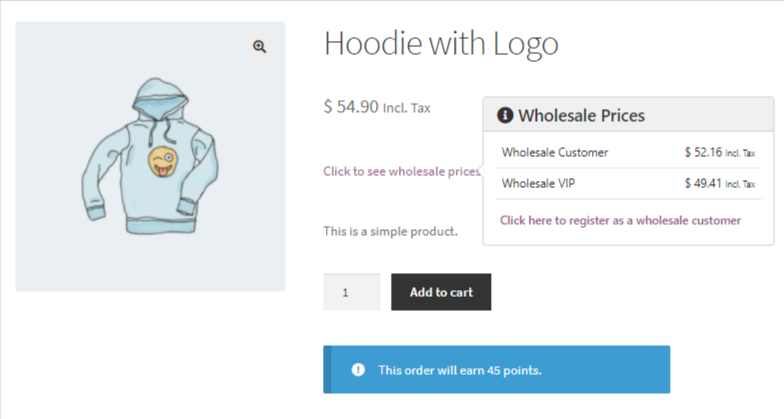Click "This is a simple product." description

(x=390, y=231)
